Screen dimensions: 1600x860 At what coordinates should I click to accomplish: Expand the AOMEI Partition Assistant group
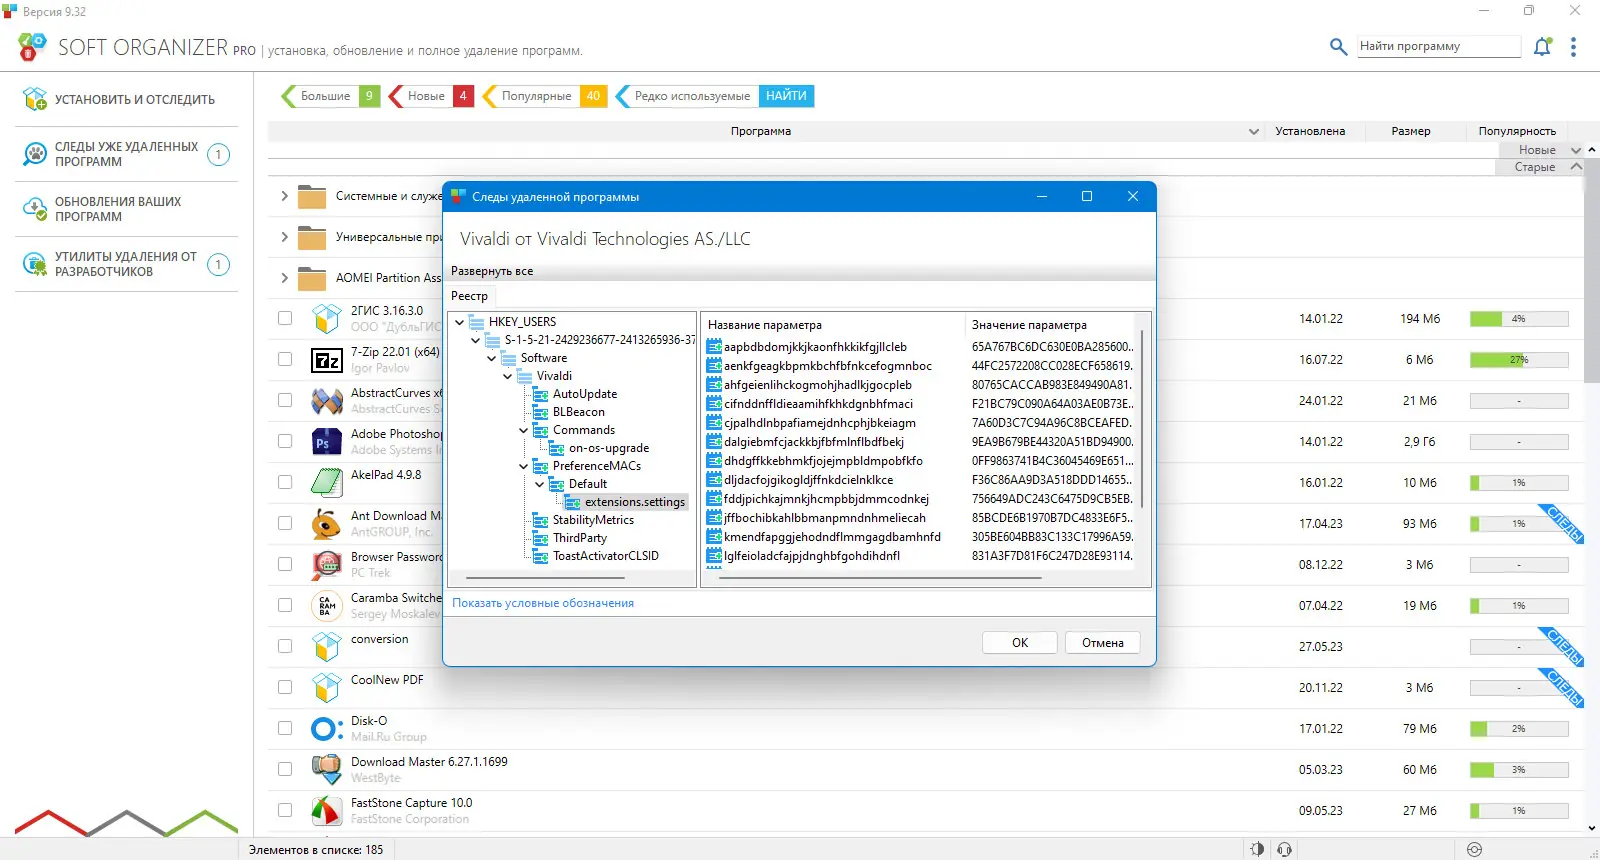284,278
